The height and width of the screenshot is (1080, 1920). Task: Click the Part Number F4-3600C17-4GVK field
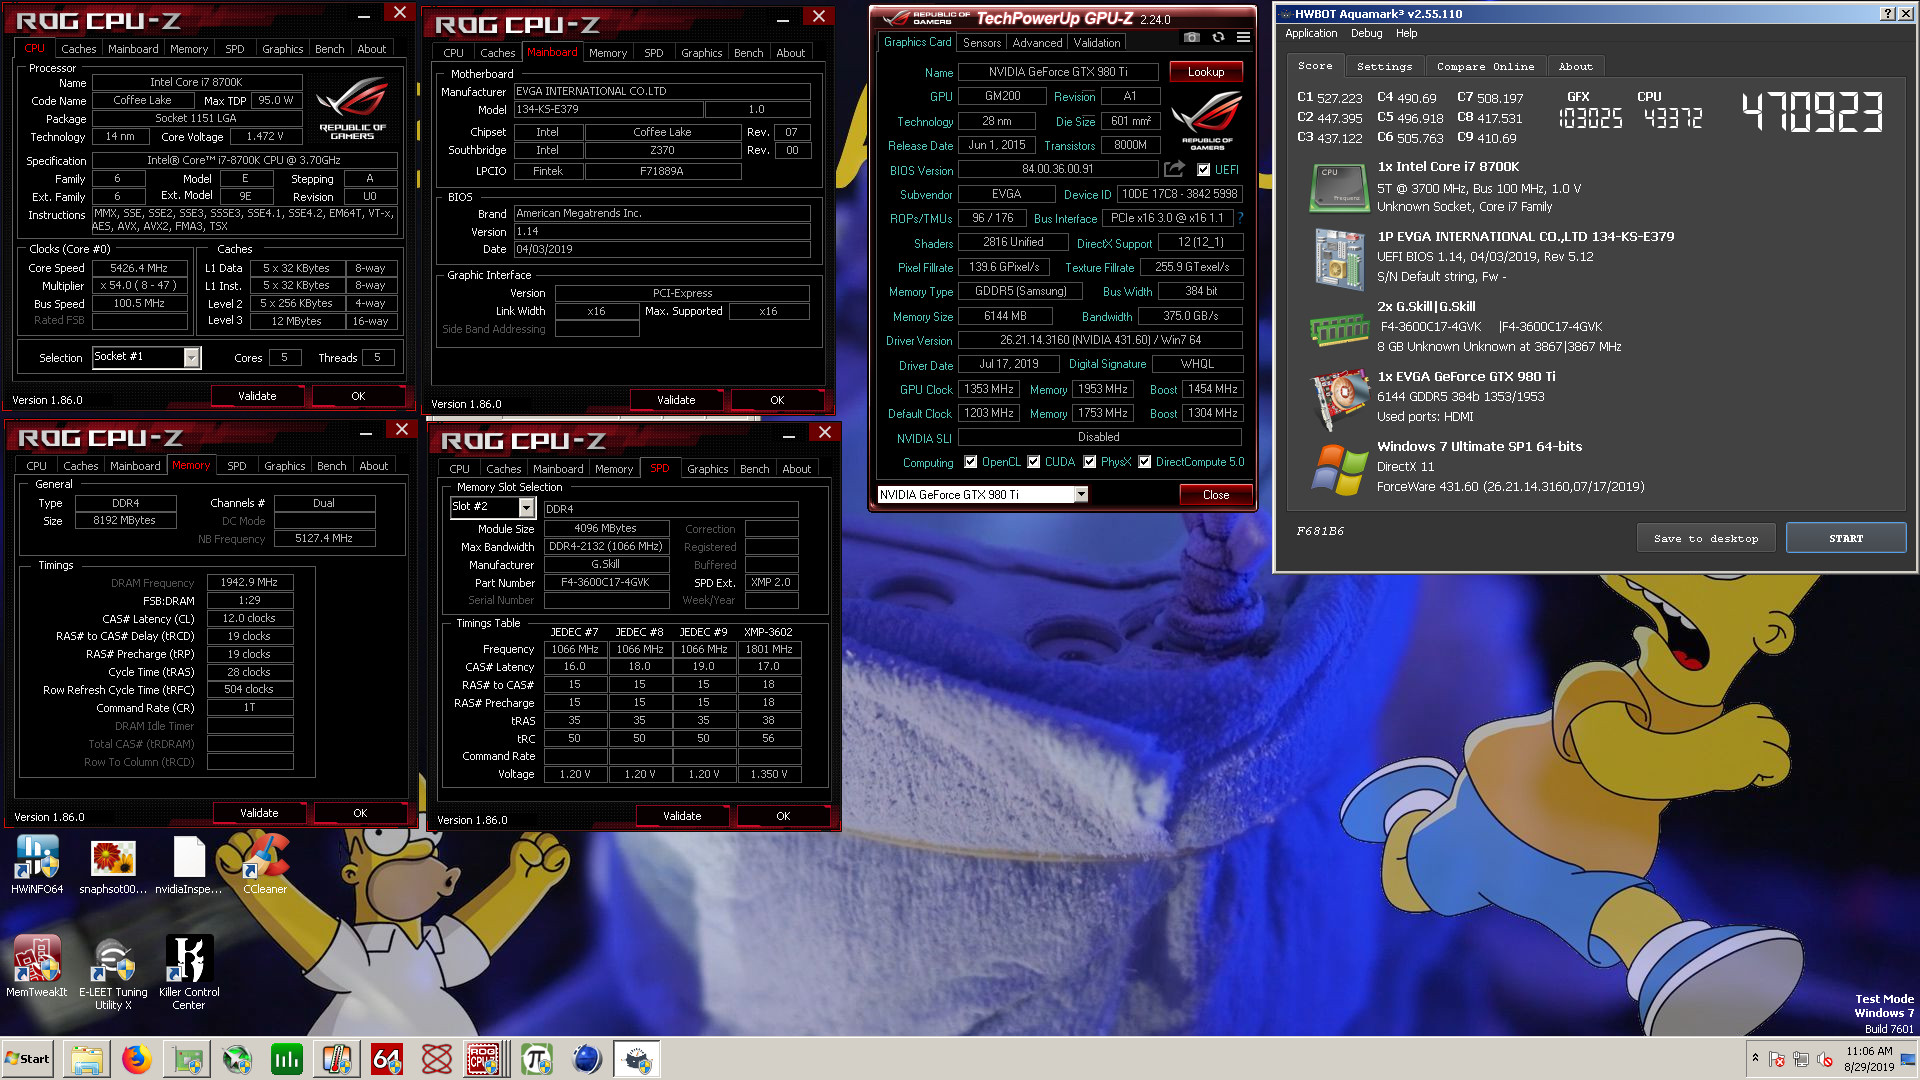coord(606,582)
